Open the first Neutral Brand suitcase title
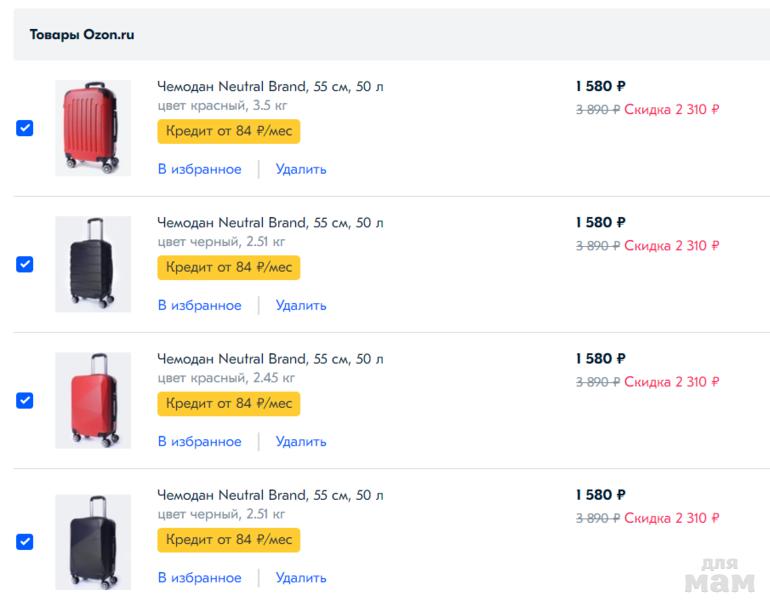 [x=270, y=87]
